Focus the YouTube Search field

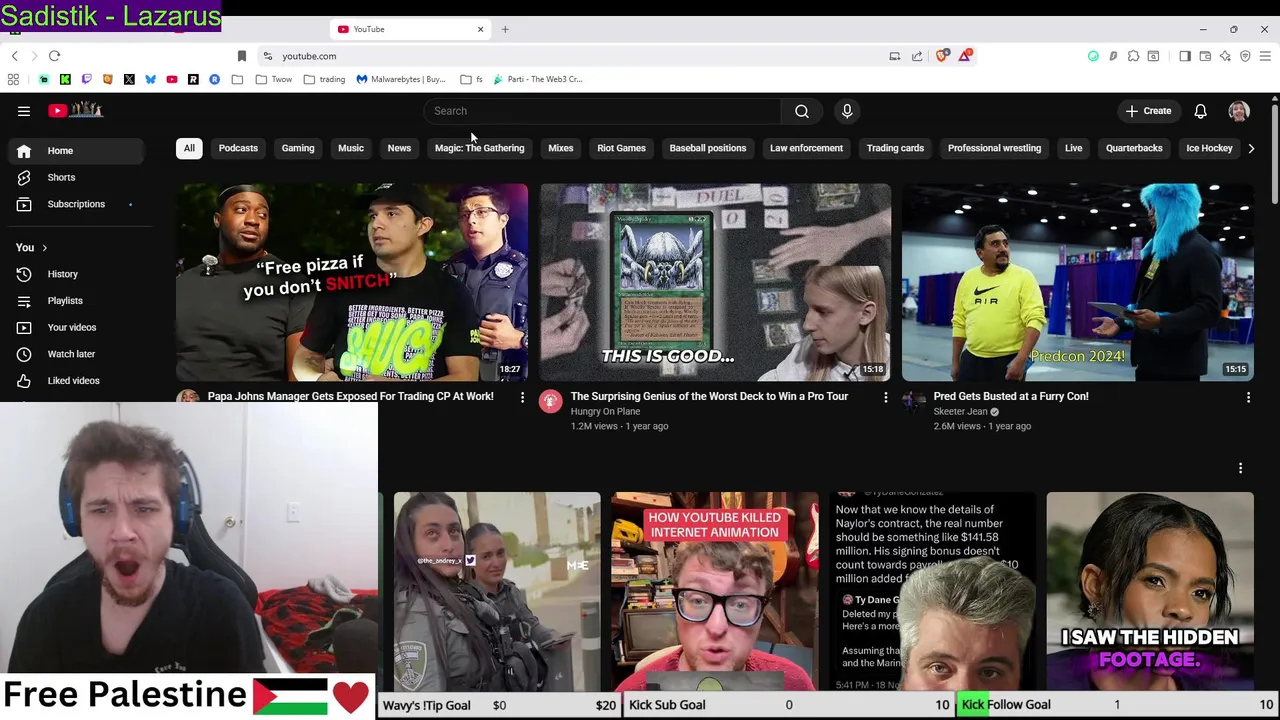(x=604, y=111)
